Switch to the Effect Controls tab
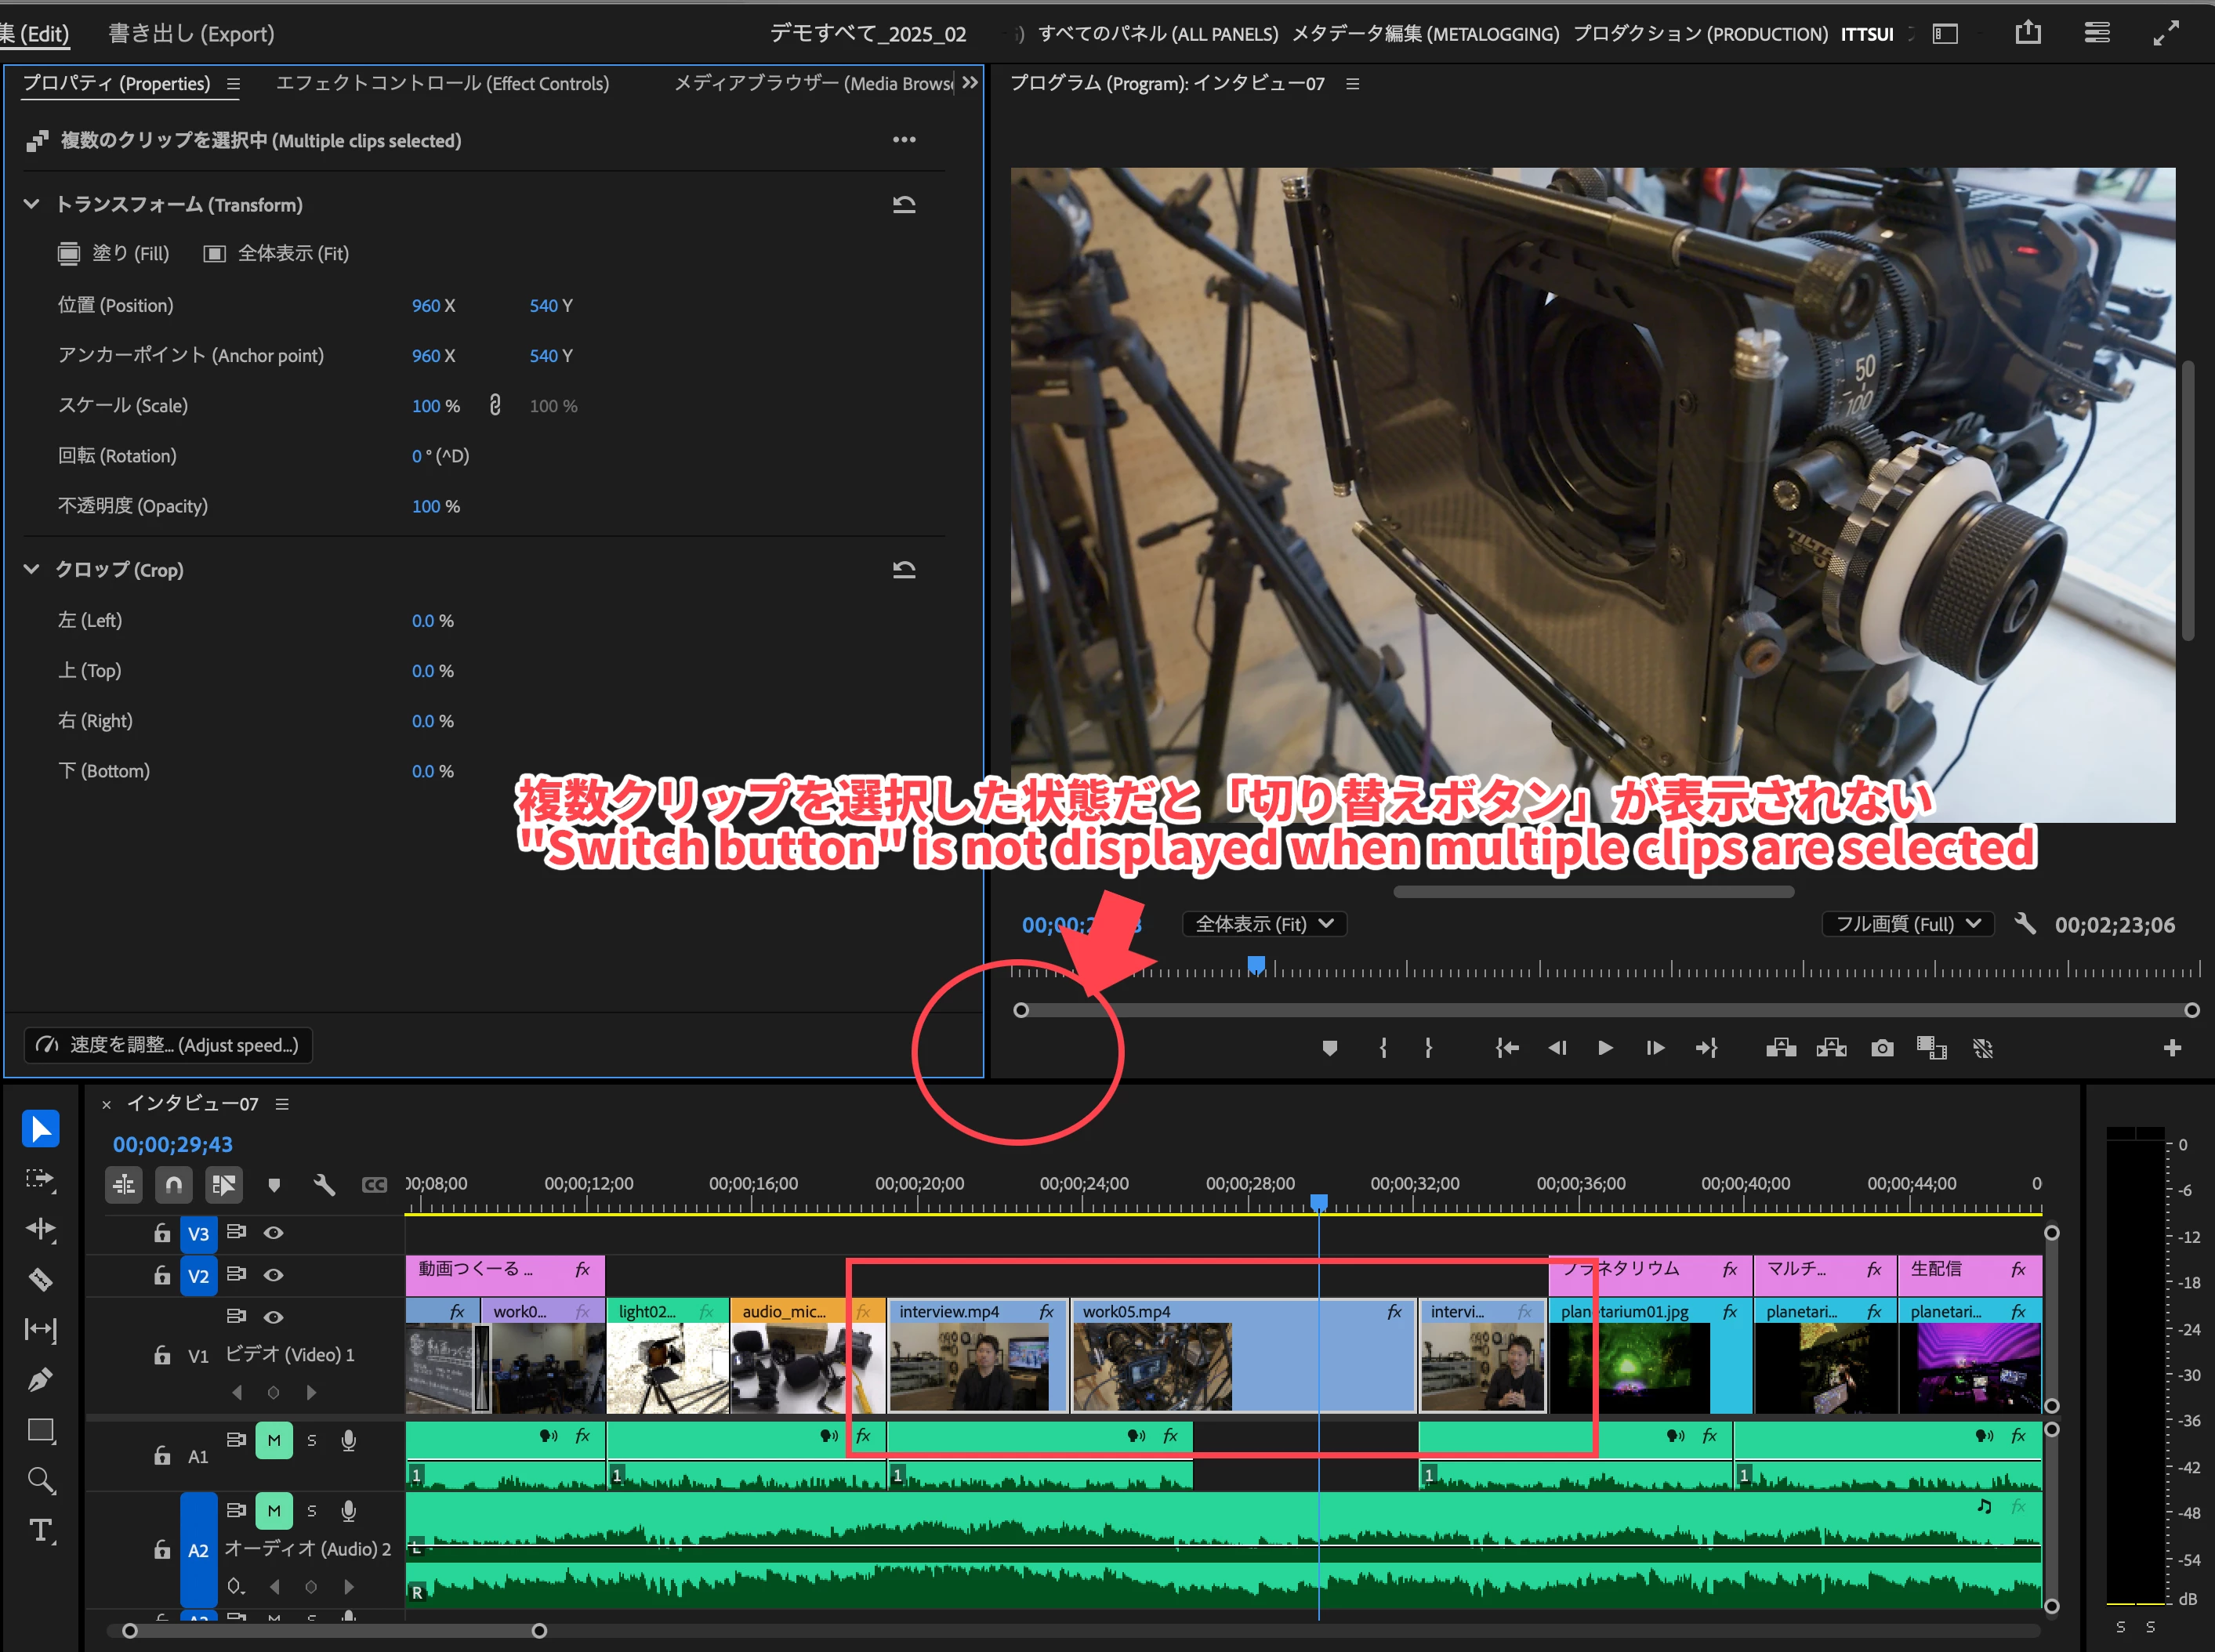2215x1652 pixels. (x=442, y=84)
